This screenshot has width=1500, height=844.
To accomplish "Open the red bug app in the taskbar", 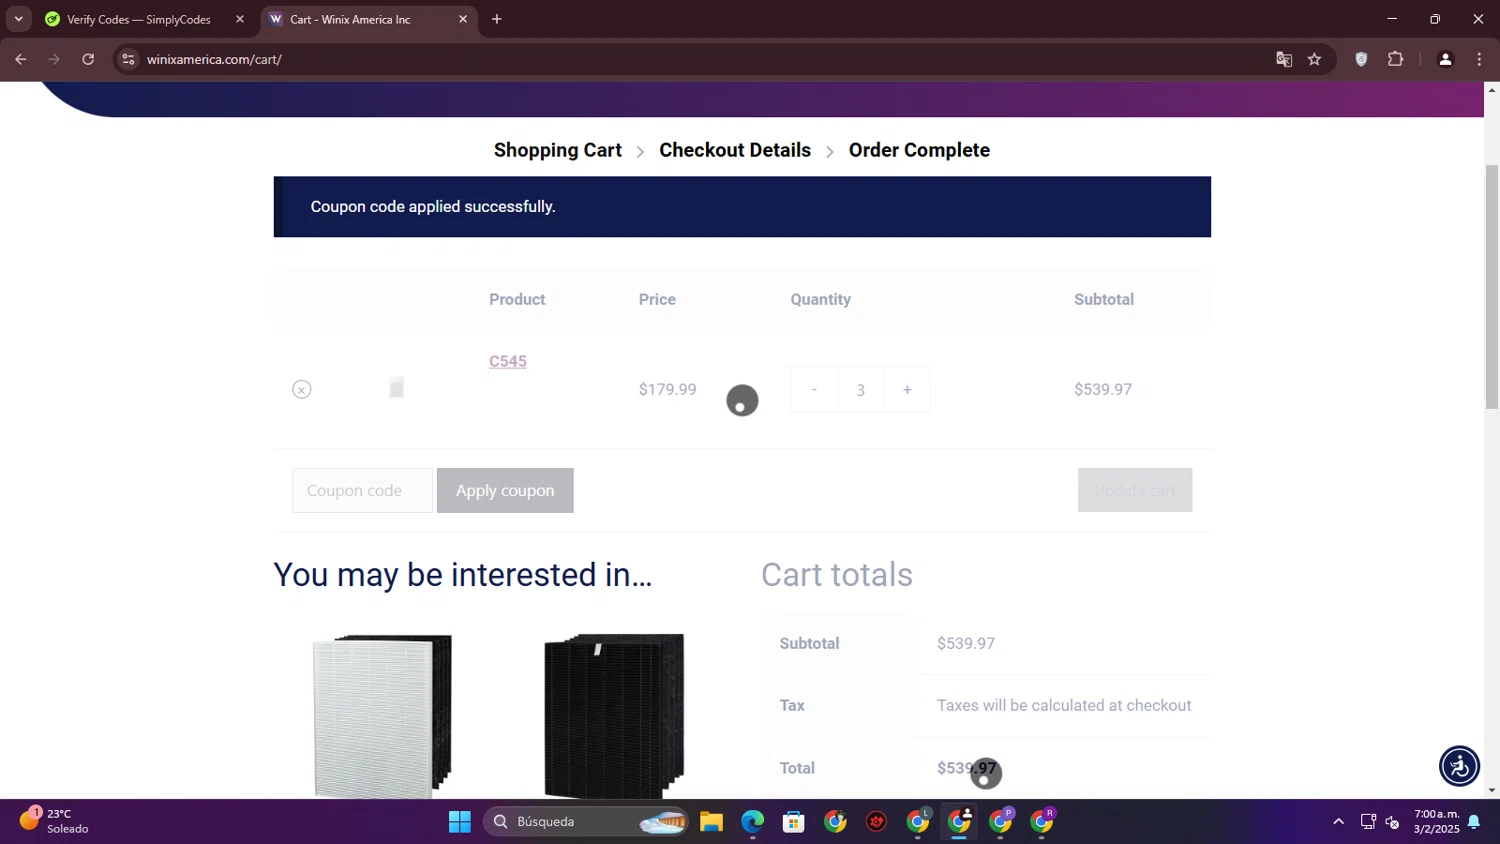I will [x=877, y=822].
